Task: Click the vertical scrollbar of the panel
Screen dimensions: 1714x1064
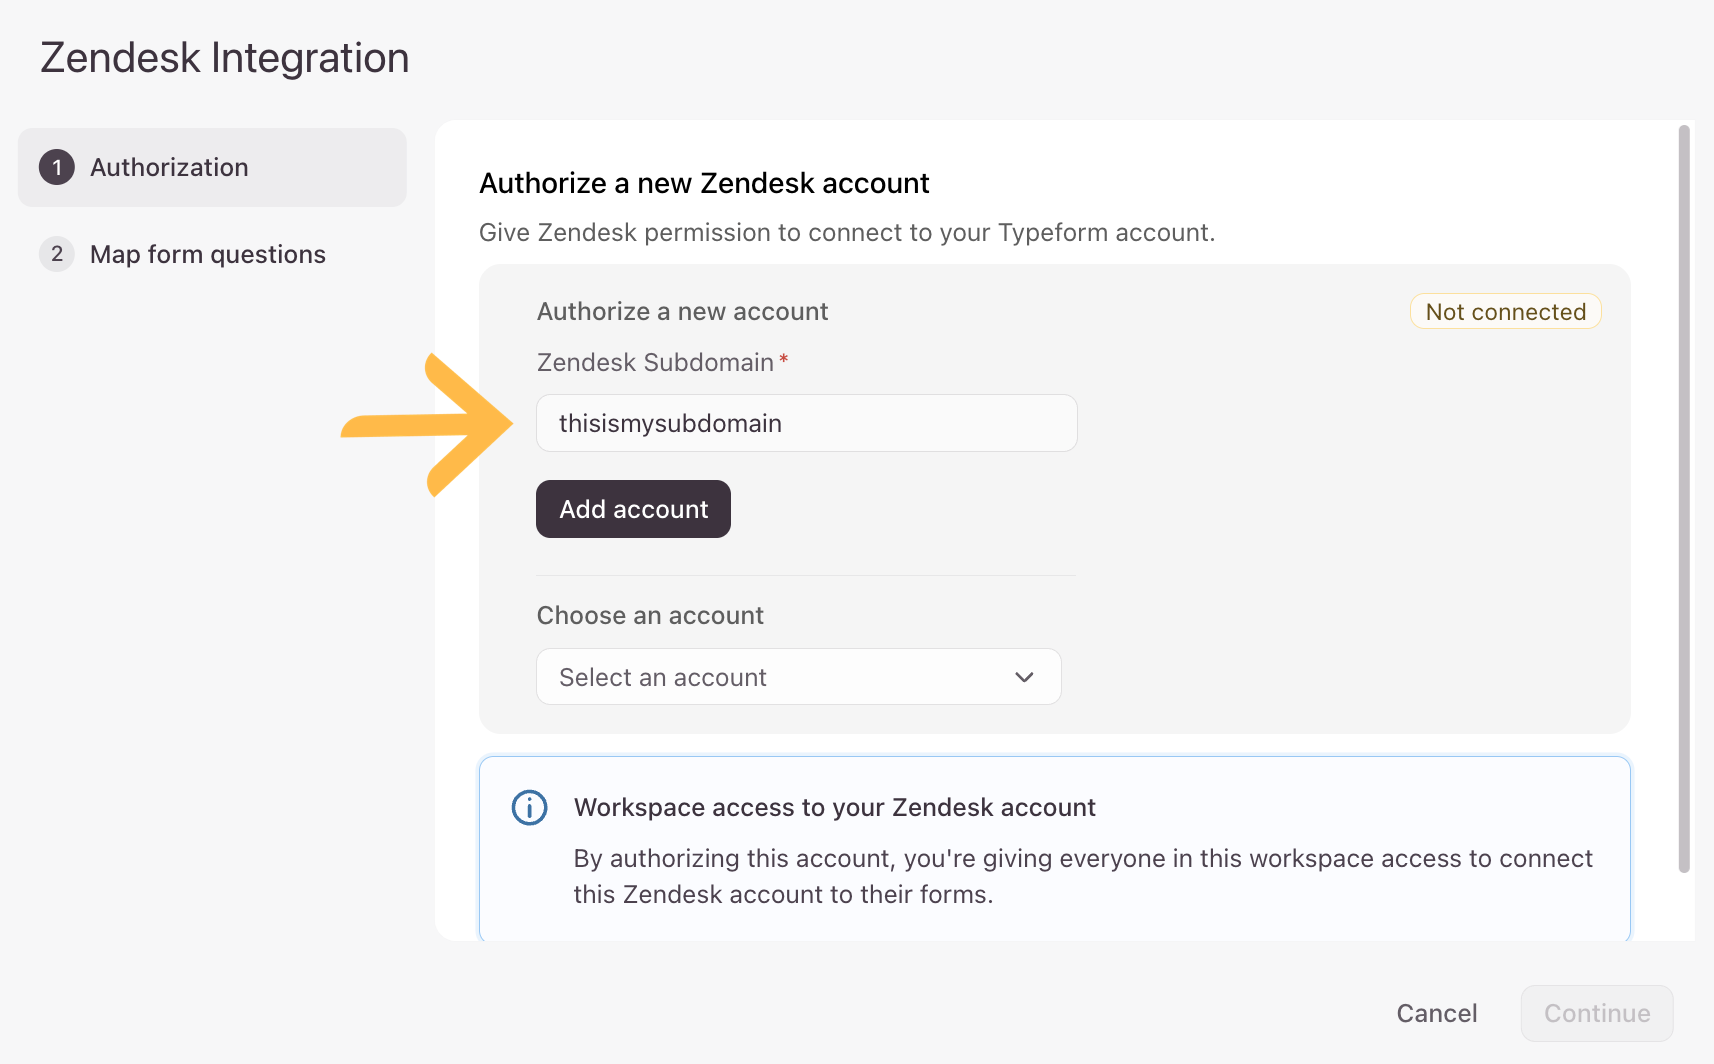Action: (x=1684, y=500)
